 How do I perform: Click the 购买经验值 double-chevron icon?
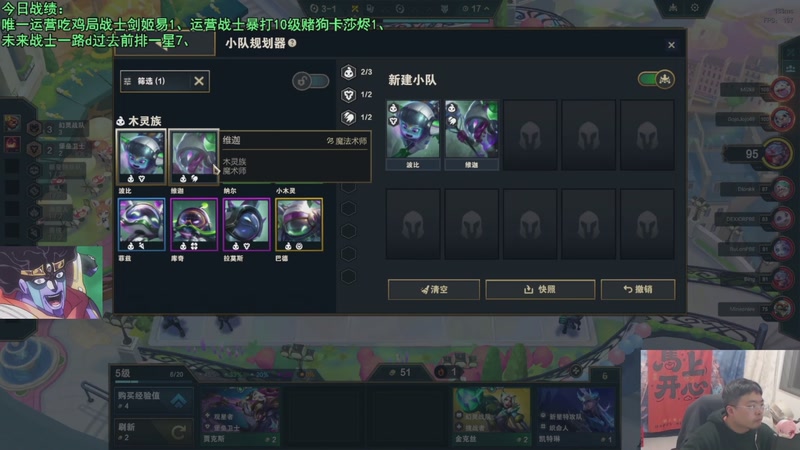coord(178,401)
